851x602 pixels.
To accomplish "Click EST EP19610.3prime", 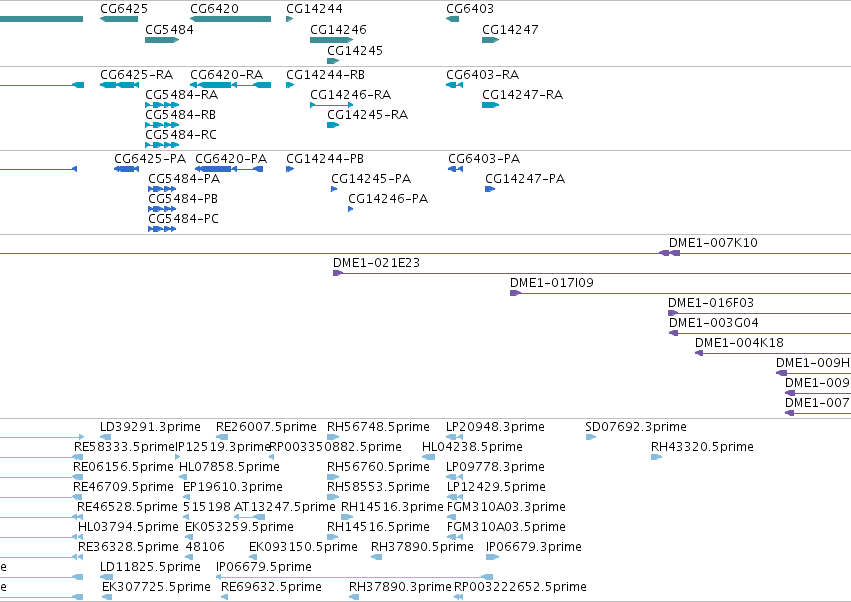I will pos(233,487).
